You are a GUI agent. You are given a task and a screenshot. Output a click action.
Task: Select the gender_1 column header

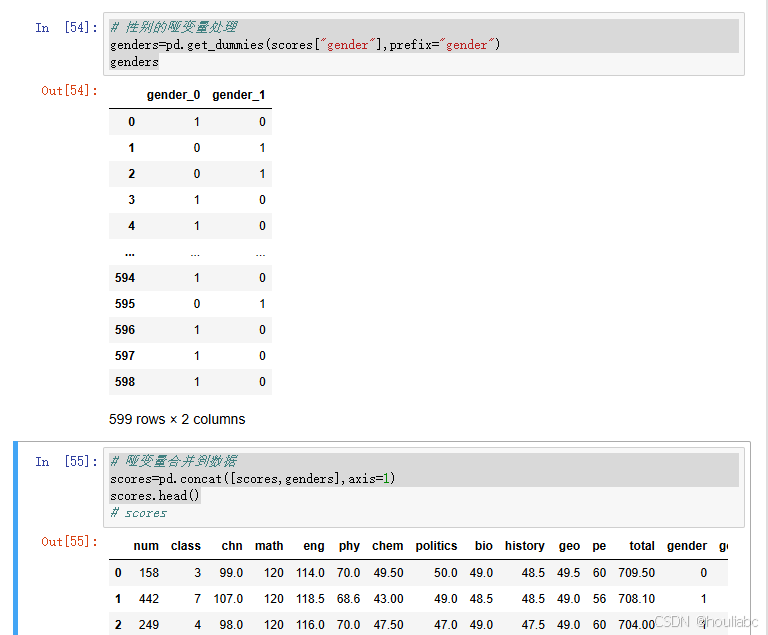click(239, 95)
